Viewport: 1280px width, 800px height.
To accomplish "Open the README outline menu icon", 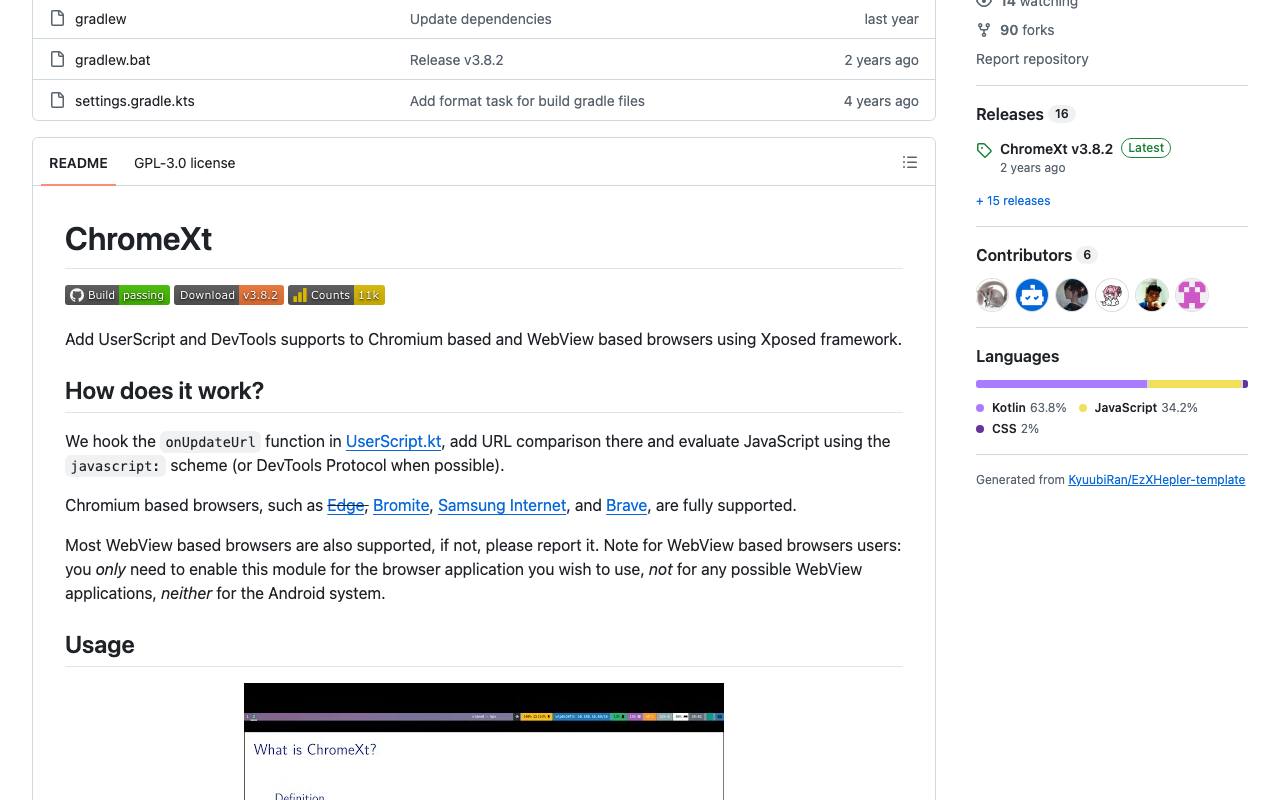I will [x=910, y=162].
